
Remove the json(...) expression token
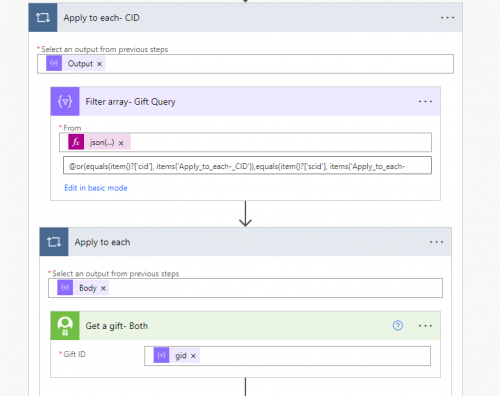click(x=121, y=143)
